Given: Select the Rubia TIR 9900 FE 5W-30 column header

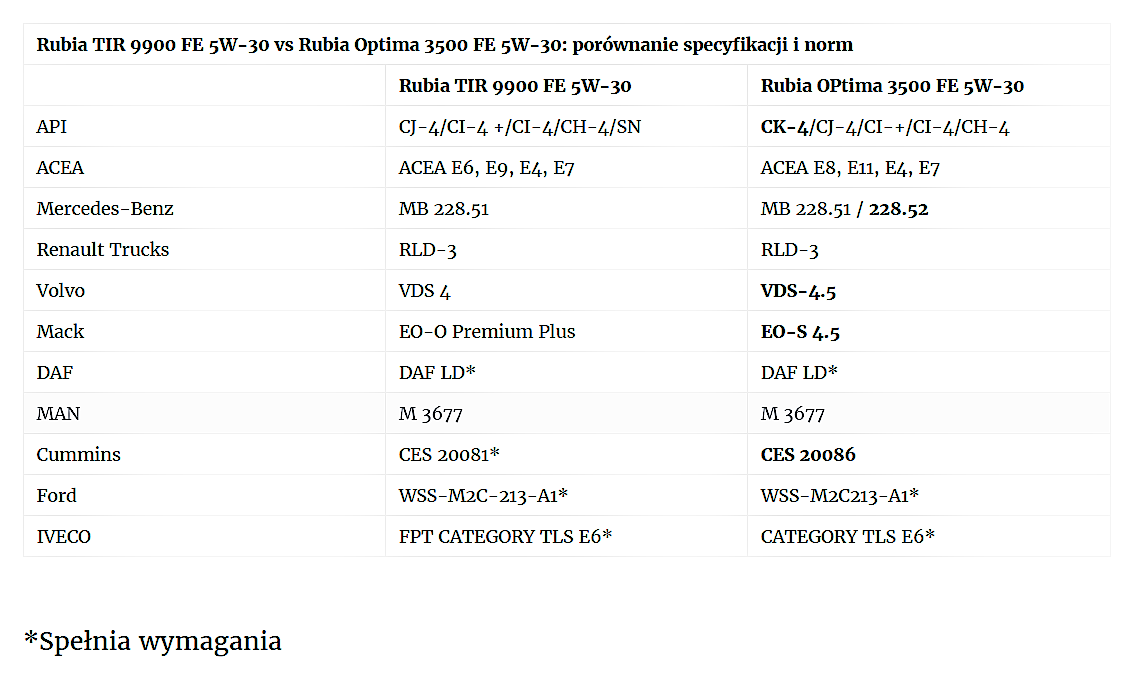Looking at the screenshot, I should coord(515,86).
